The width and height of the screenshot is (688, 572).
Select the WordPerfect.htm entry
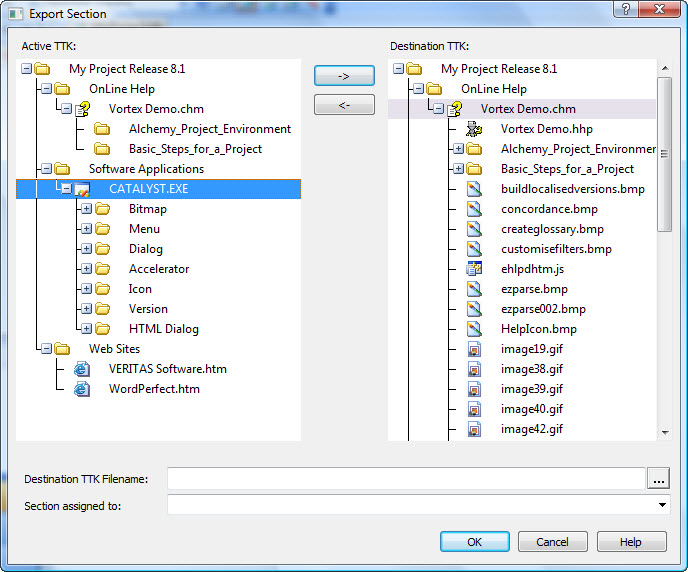(x=154, y=389)
